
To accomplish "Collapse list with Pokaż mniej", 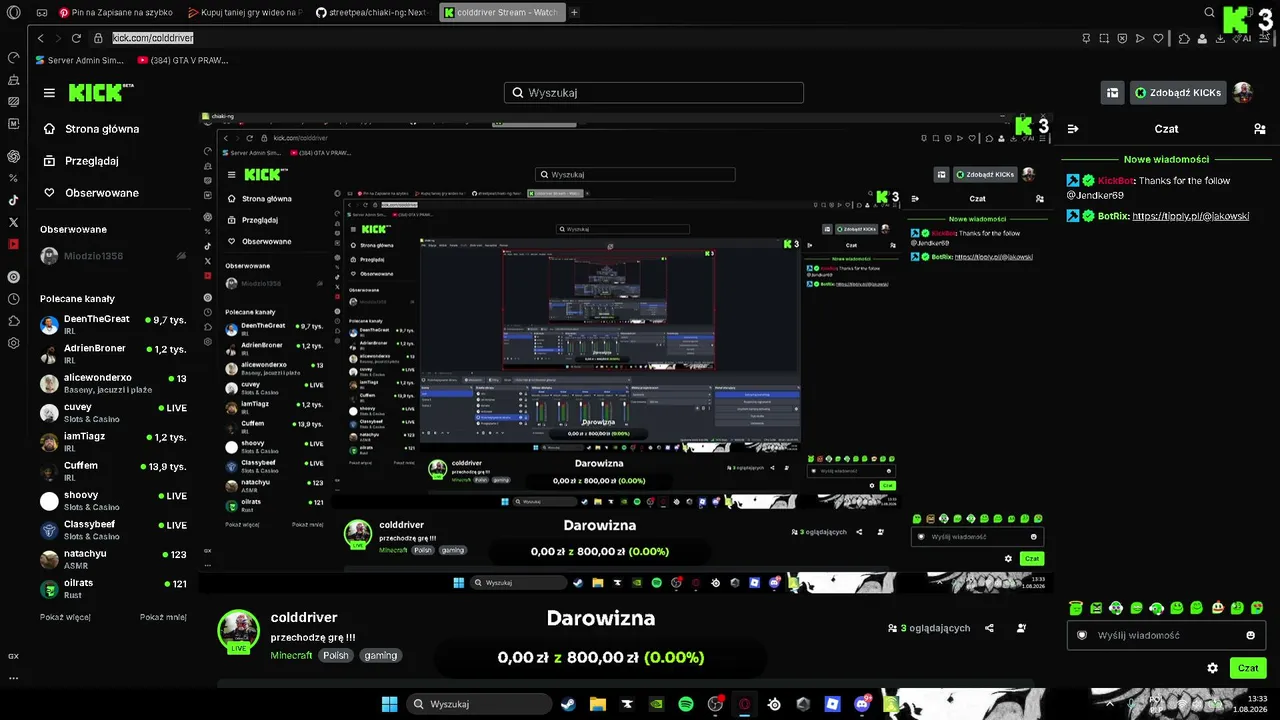I will (x=163, y=617).
